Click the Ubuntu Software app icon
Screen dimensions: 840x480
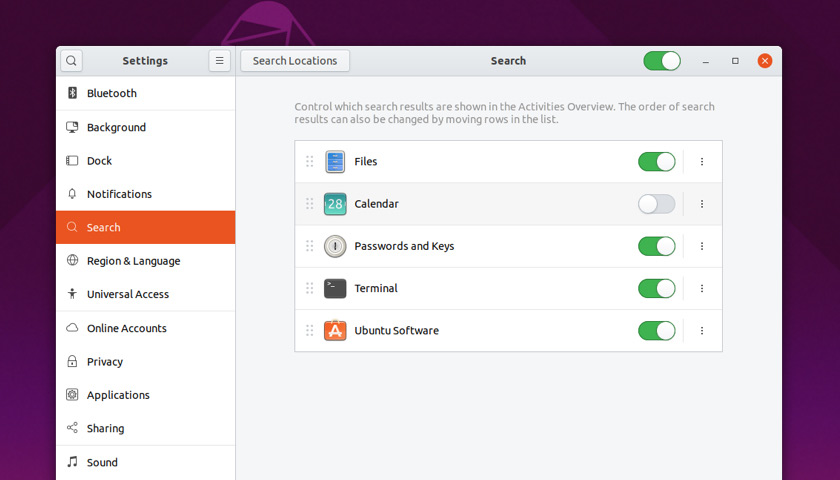click(x=335, y=331)
